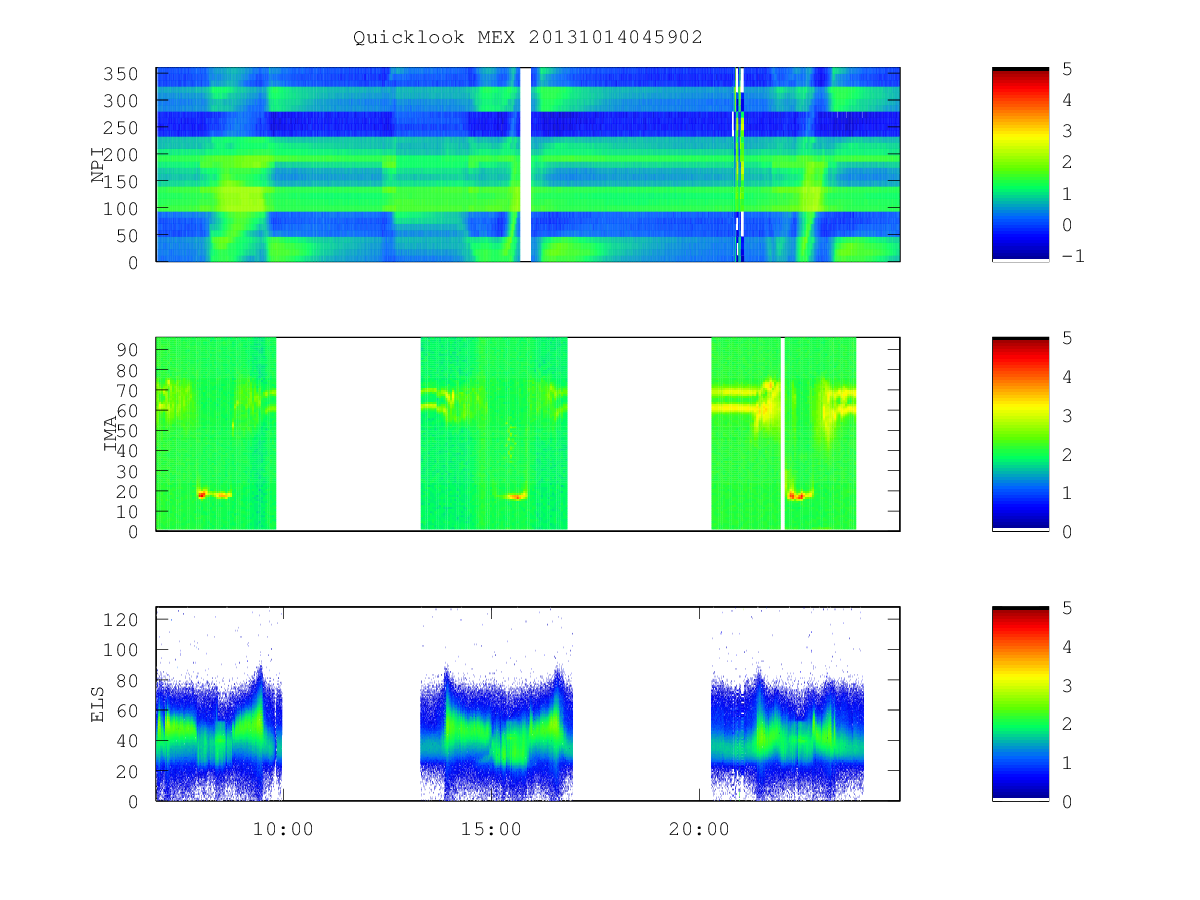Click the 5 label on NPI colorbar
1200x900 pixels.
tap(1068, 69)
